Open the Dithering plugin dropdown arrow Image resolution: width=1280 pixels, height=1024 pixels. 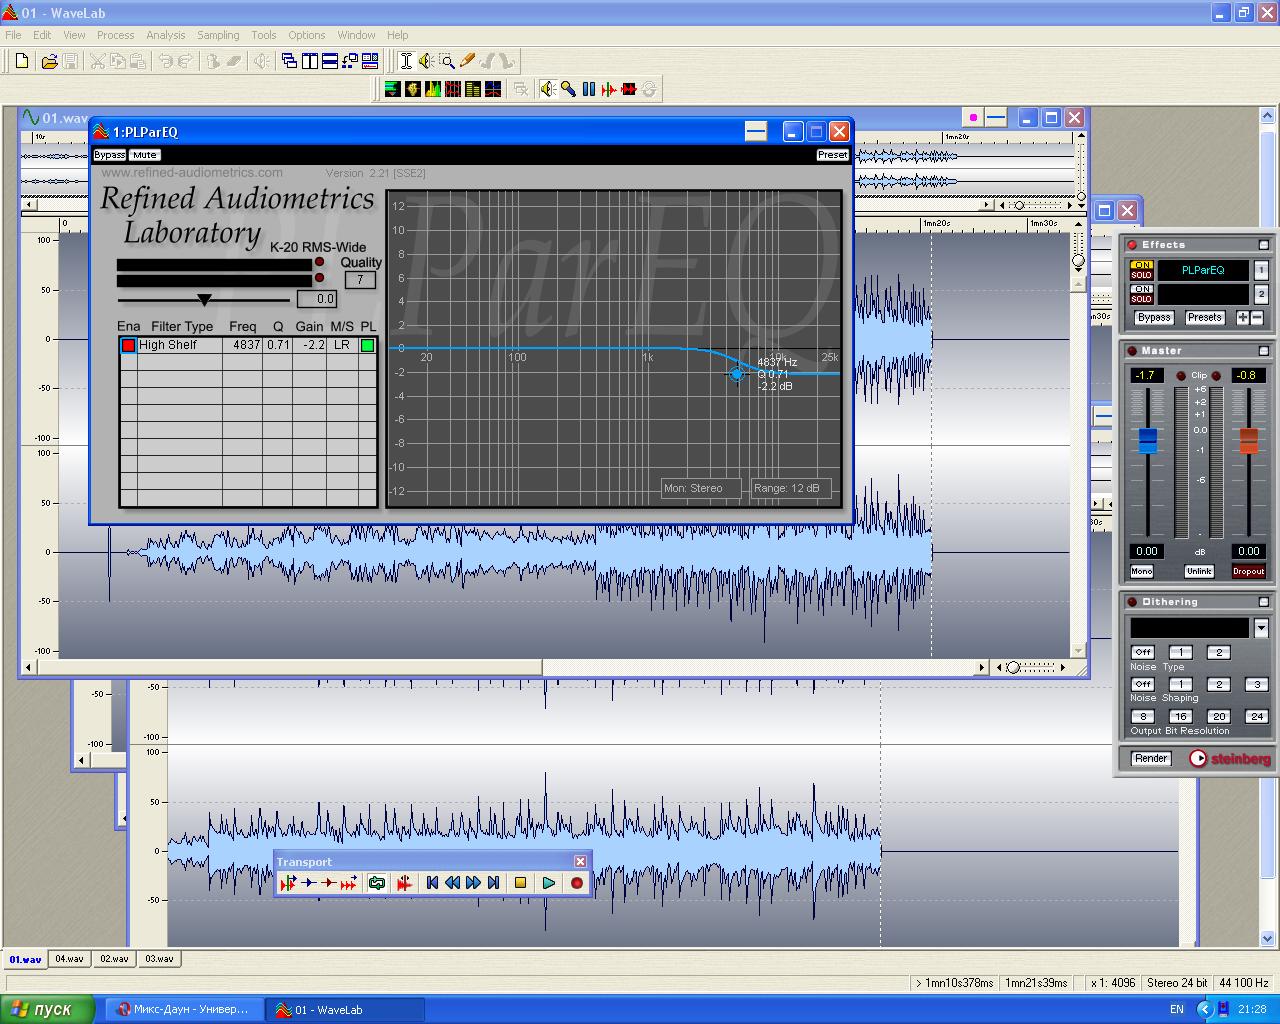click(1261, 628)
